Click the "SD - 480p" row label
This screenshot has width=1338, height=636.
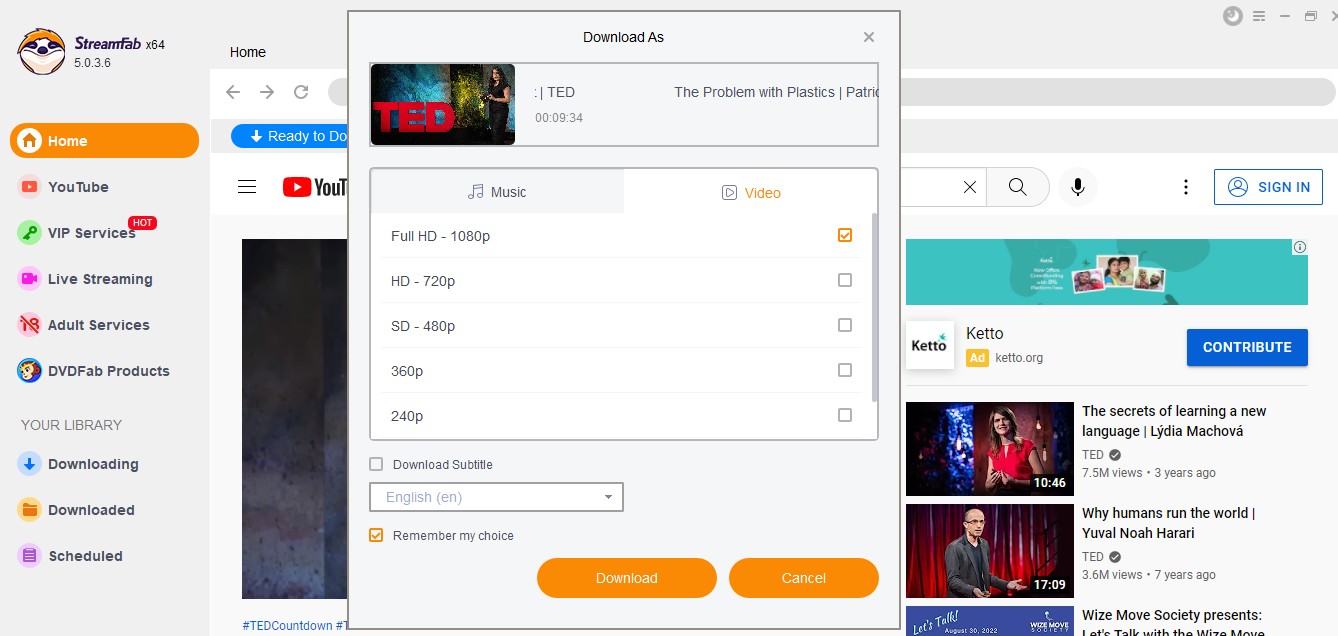point(423,326)
